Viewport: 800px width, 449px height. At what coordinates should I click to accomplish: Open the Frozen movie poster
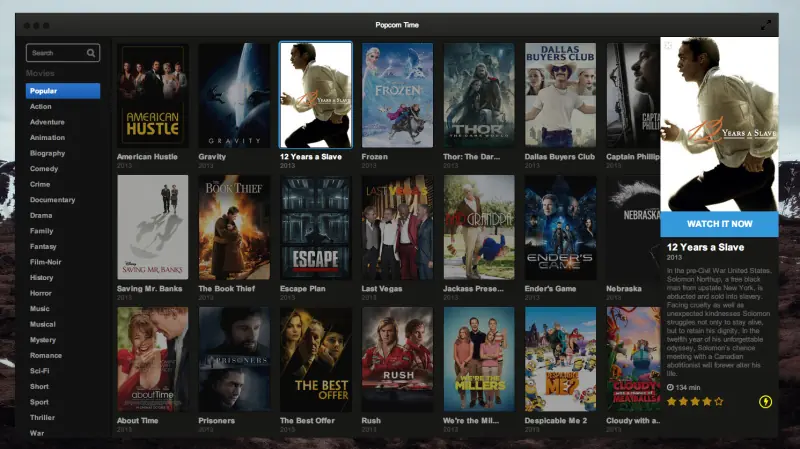397,95
